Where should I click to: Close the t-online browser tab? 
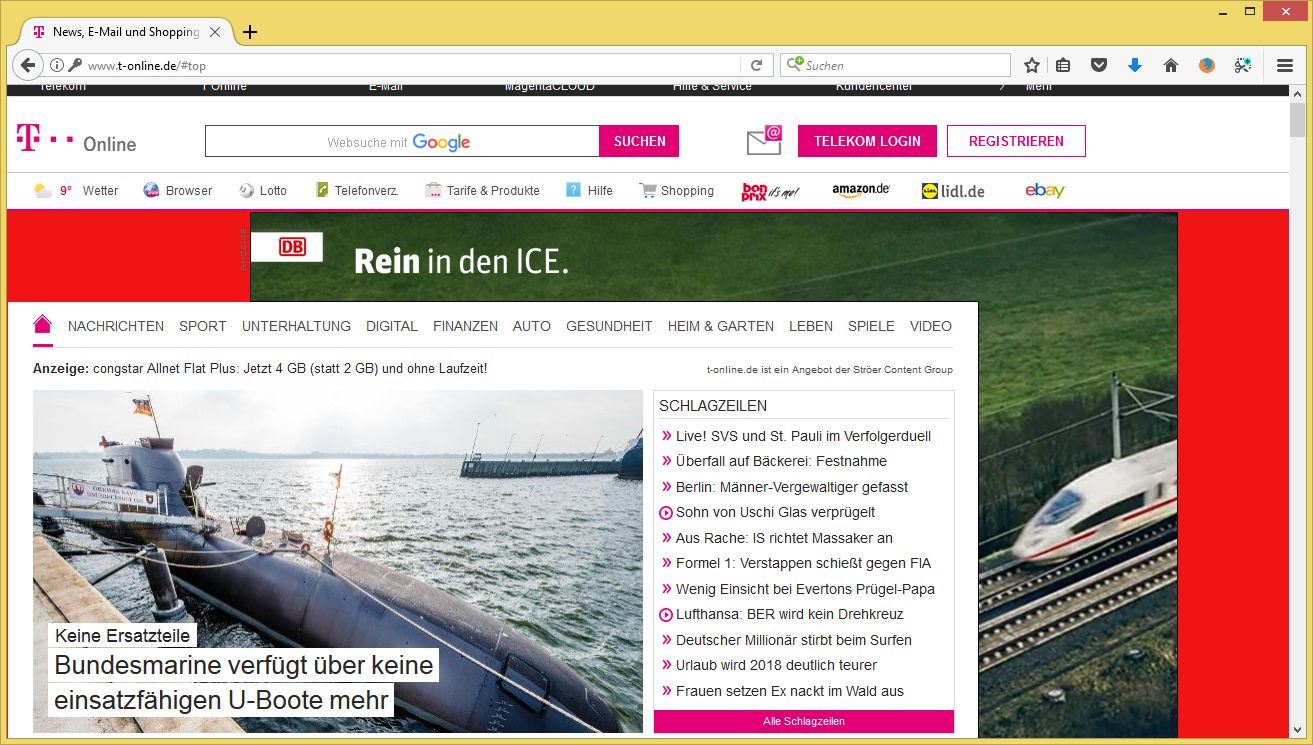[x=215, y=32]
